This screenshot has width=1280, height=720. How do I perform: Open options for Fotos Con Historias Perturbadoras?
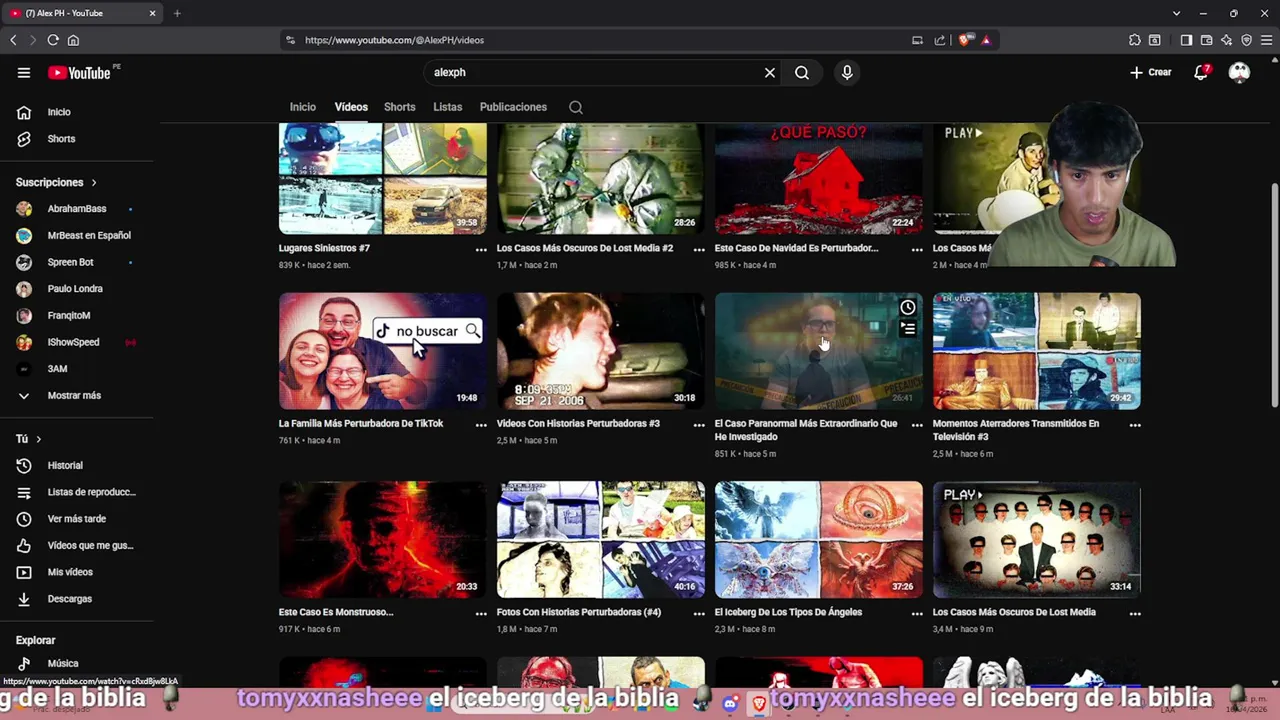tap(699, 614)
